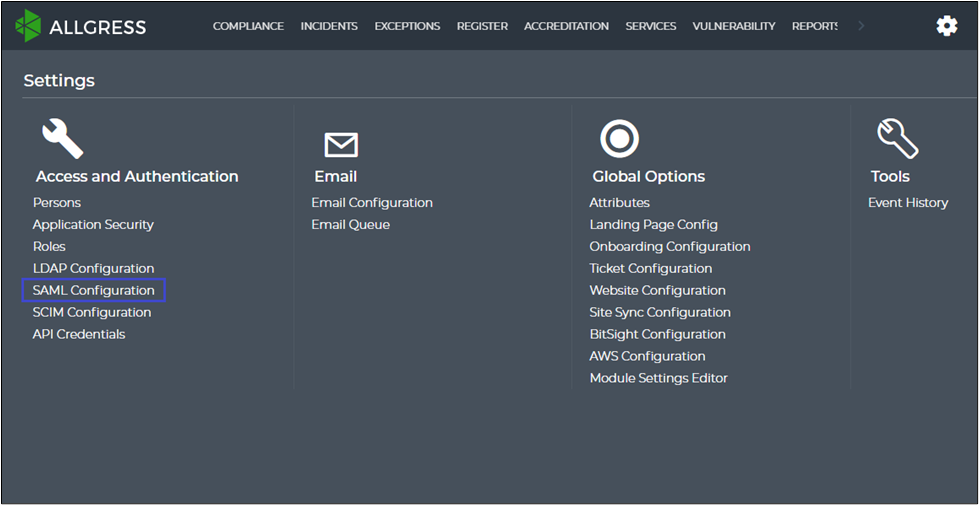Click the Global Options circle icon
This screenshot has width=979, height=505.
pyautogui.click(x=619, y=139)
